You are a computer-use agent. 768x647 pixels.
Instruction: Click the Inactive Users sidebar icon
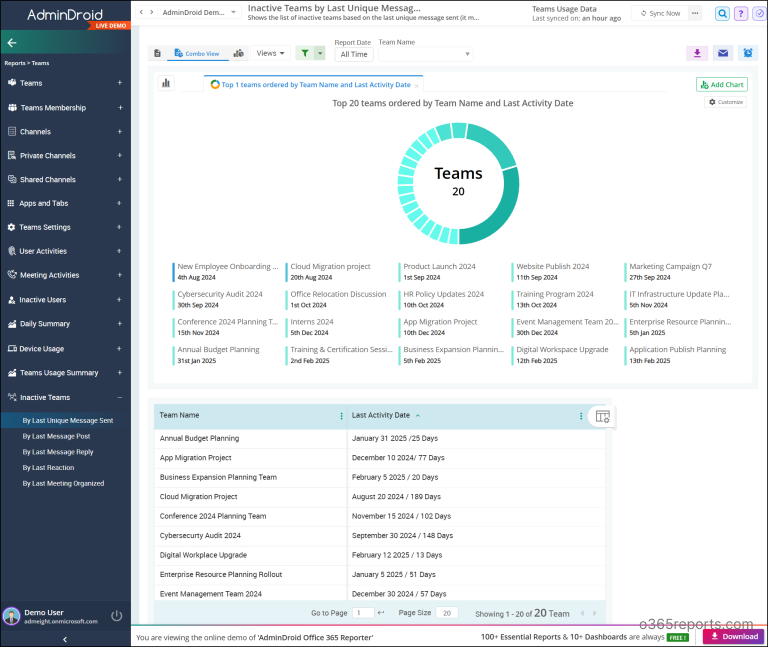pyautogui.click(x=12, y=299)
